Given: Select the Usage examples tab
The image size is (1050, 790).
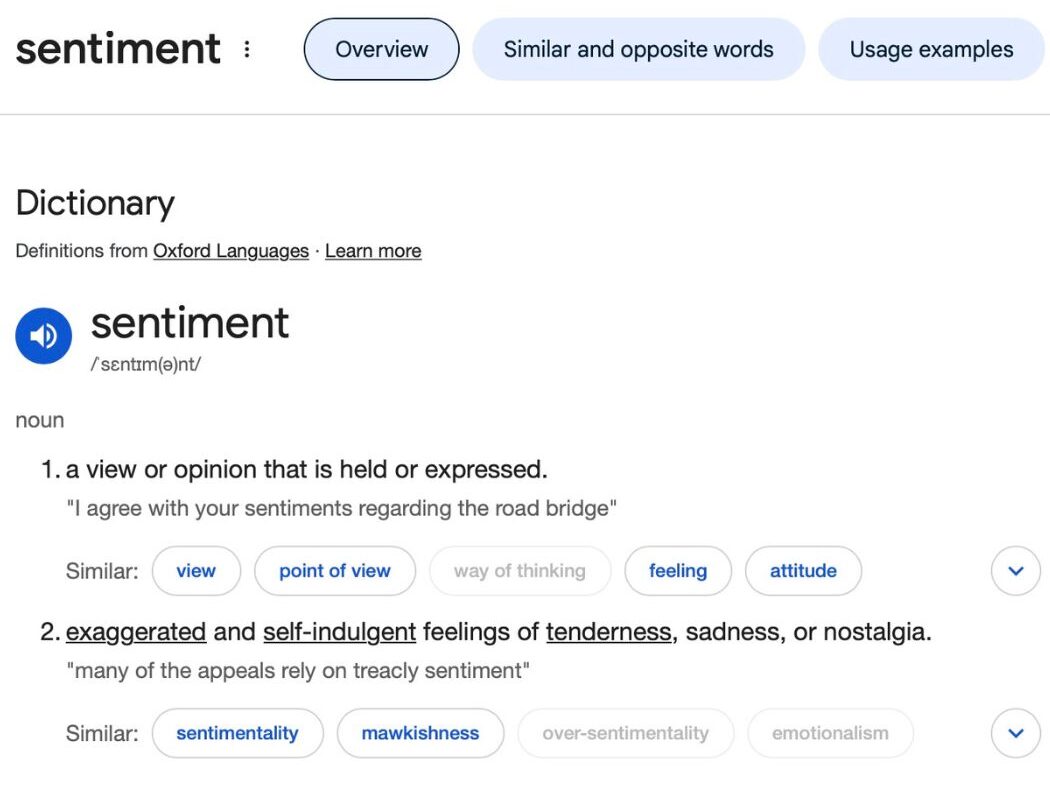Looking at the screenshot, I should [930, 49].
